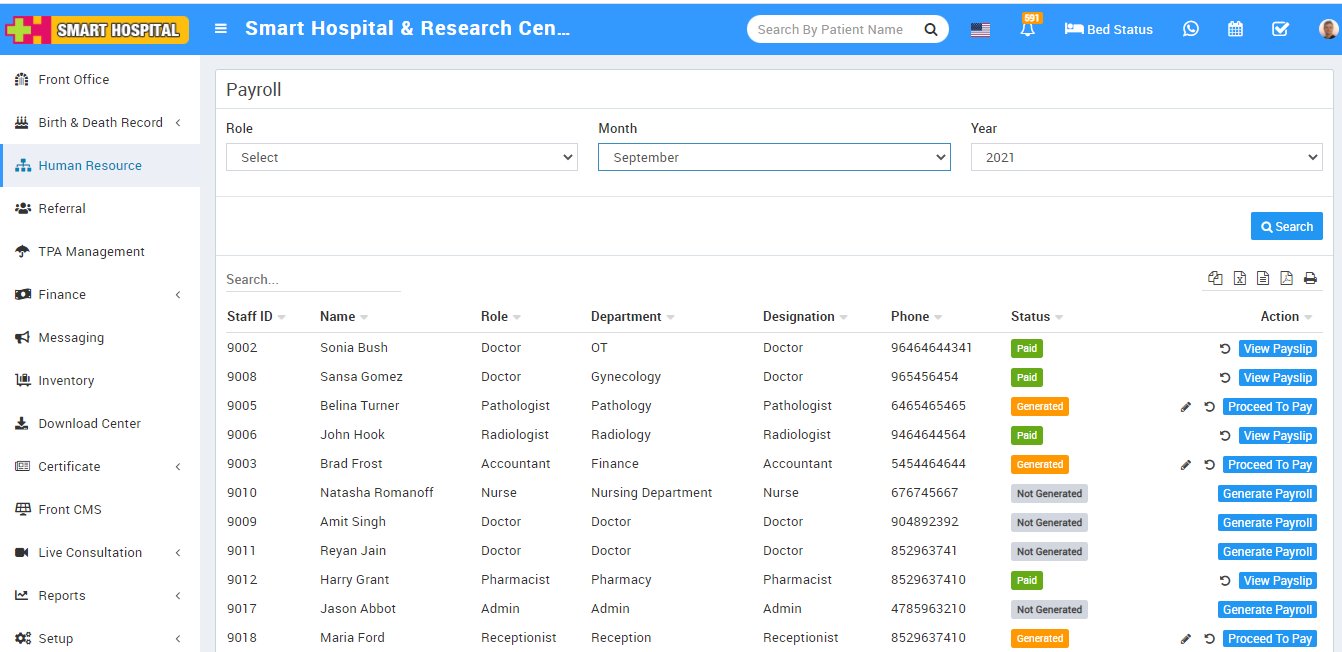Viewport: 1342px width, 652px height.
Task: Open the calendar icon in the top bar
Action: point(1235,29)
